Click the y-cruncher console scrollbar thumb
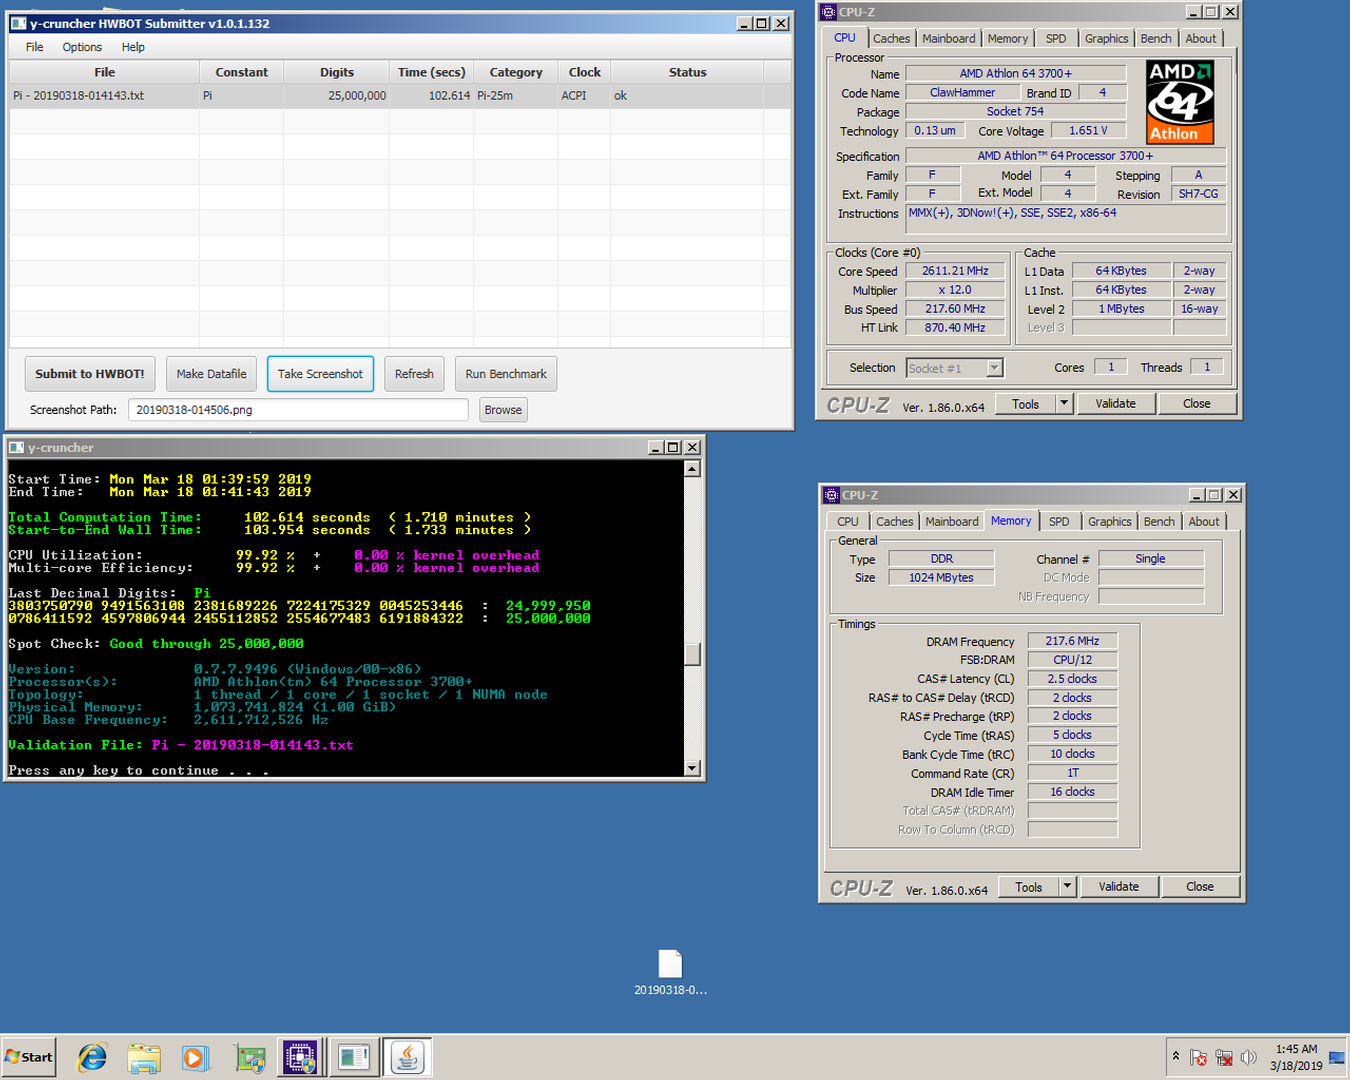This screenshot has width=1350, height=1080. click(692, 654)
